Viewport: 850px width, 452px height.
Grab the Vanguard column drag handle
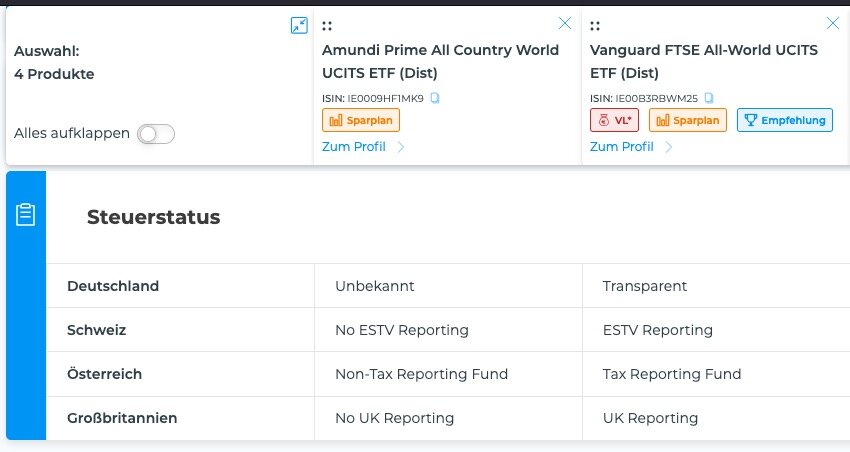coord(596,26)
